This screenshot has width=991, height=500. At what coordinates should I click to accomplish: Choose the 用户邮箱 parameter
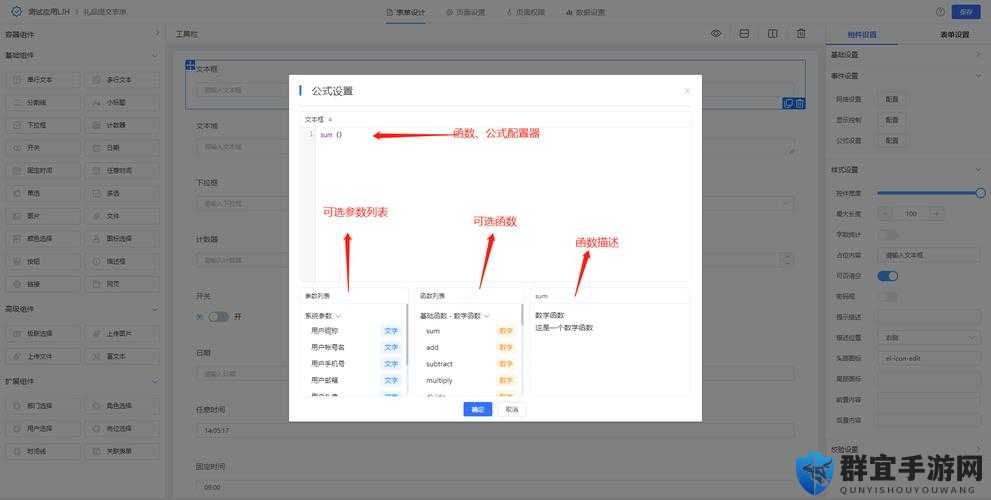354,380
